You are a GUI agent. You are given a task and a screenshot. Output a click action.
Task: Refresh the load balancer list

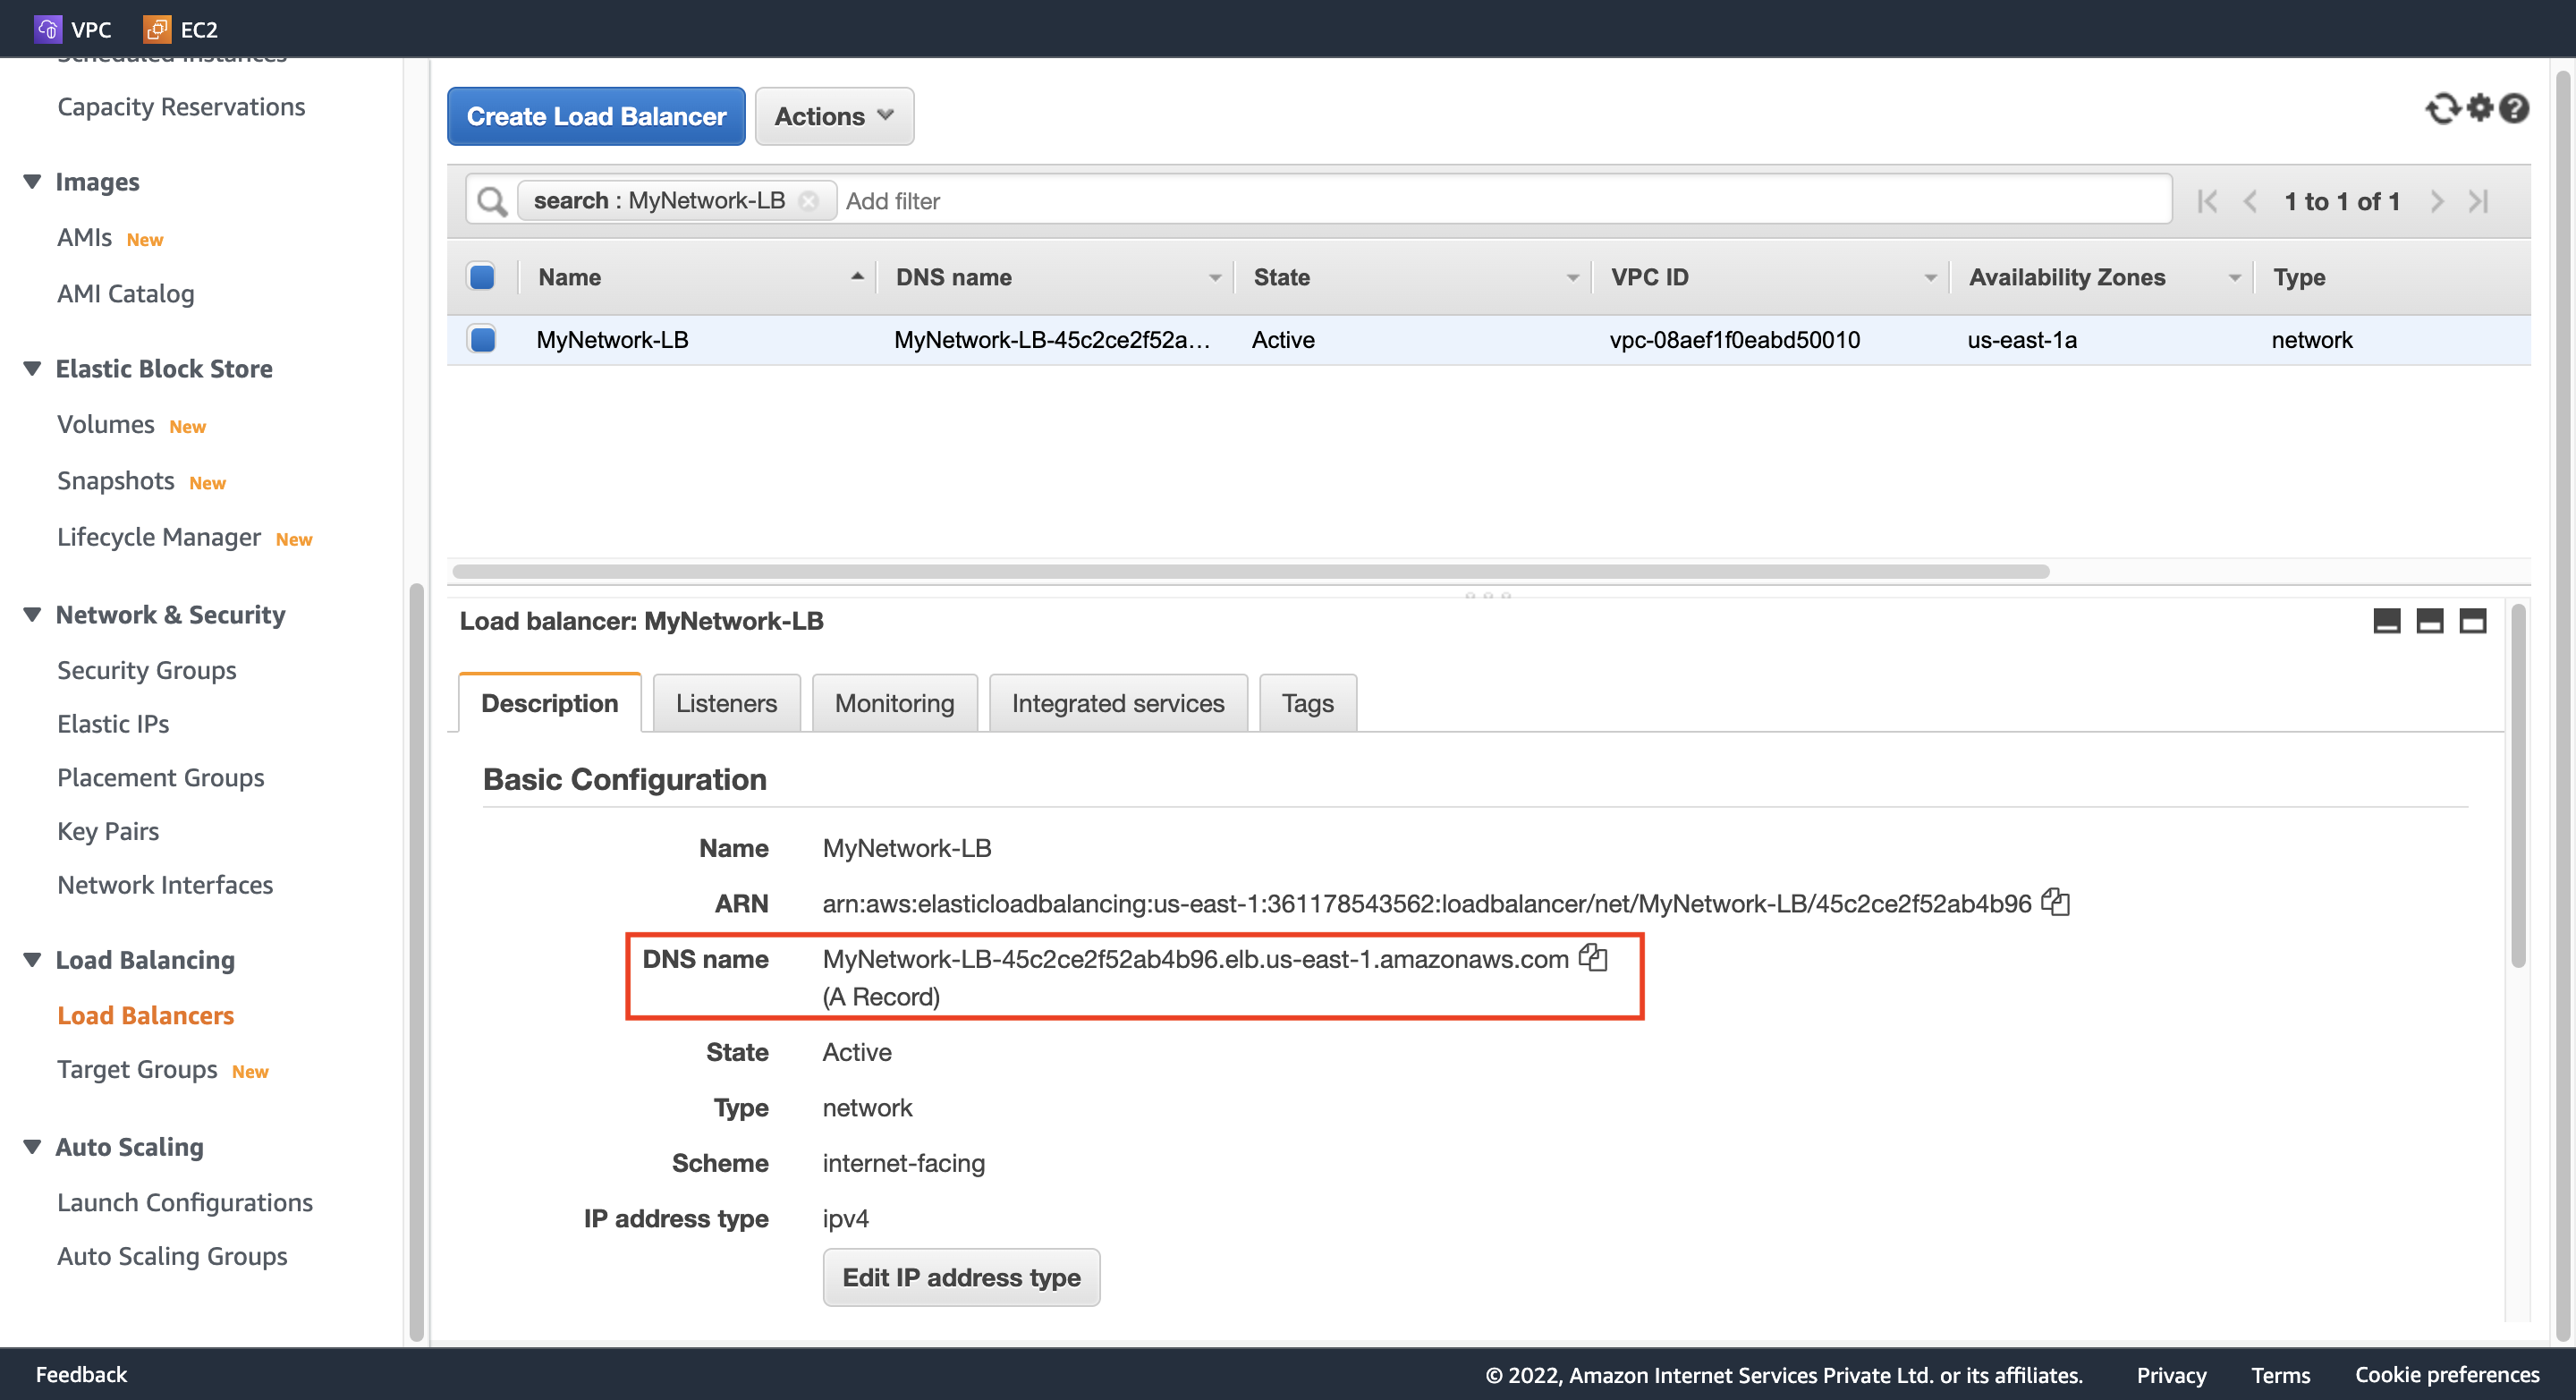click(x=2442, y=108)
